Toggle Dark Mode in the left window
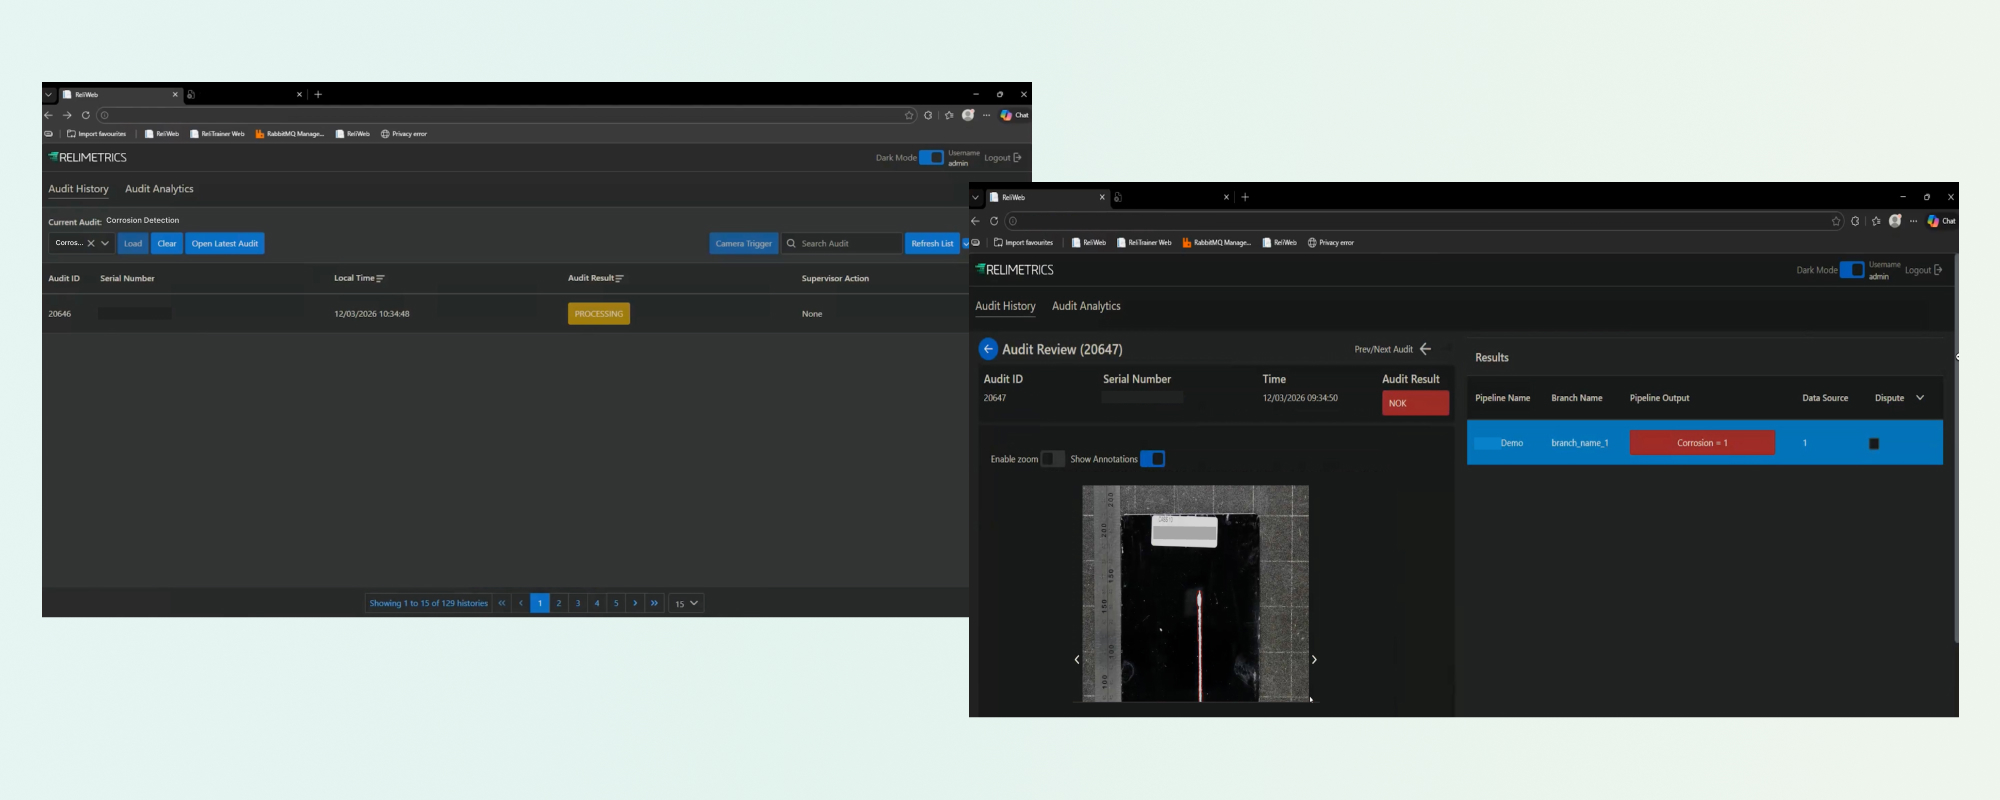Image resolution: width=2000 pixels, height=800 pixels. coord(931,158)
